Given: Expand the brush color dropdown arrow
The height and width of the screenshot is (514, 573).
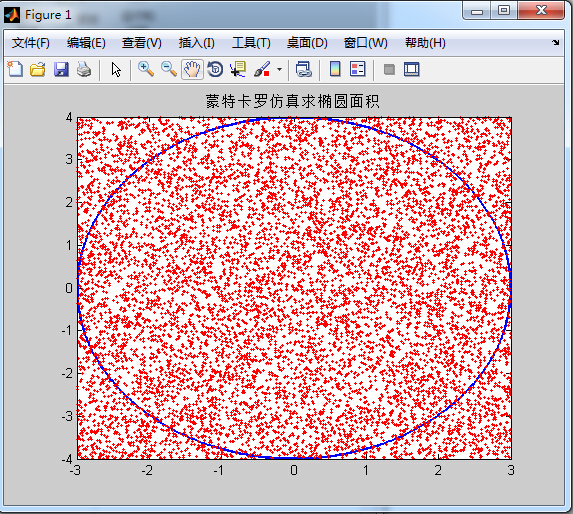Looking at the screenshot, I should click(280, 69).
